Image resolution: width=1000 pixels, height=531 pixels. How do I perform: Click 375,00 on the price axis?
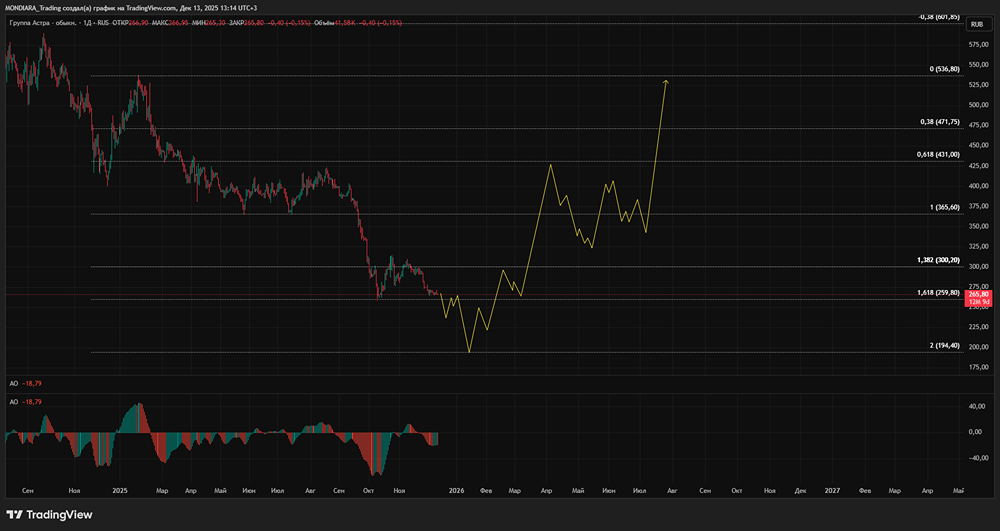click(978, 206)
